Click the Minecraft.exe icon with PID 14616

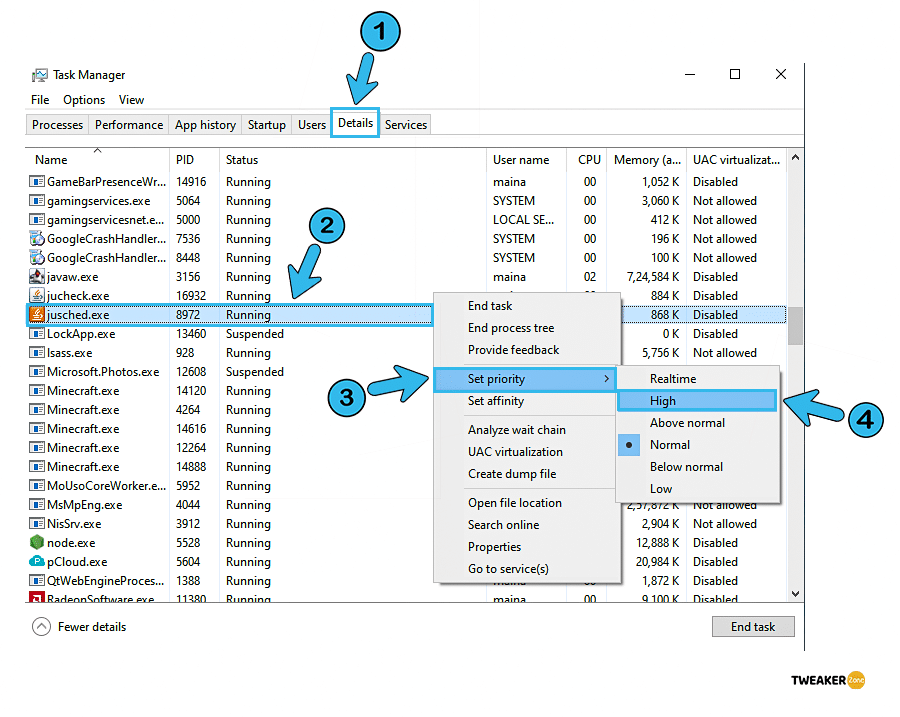37,428
